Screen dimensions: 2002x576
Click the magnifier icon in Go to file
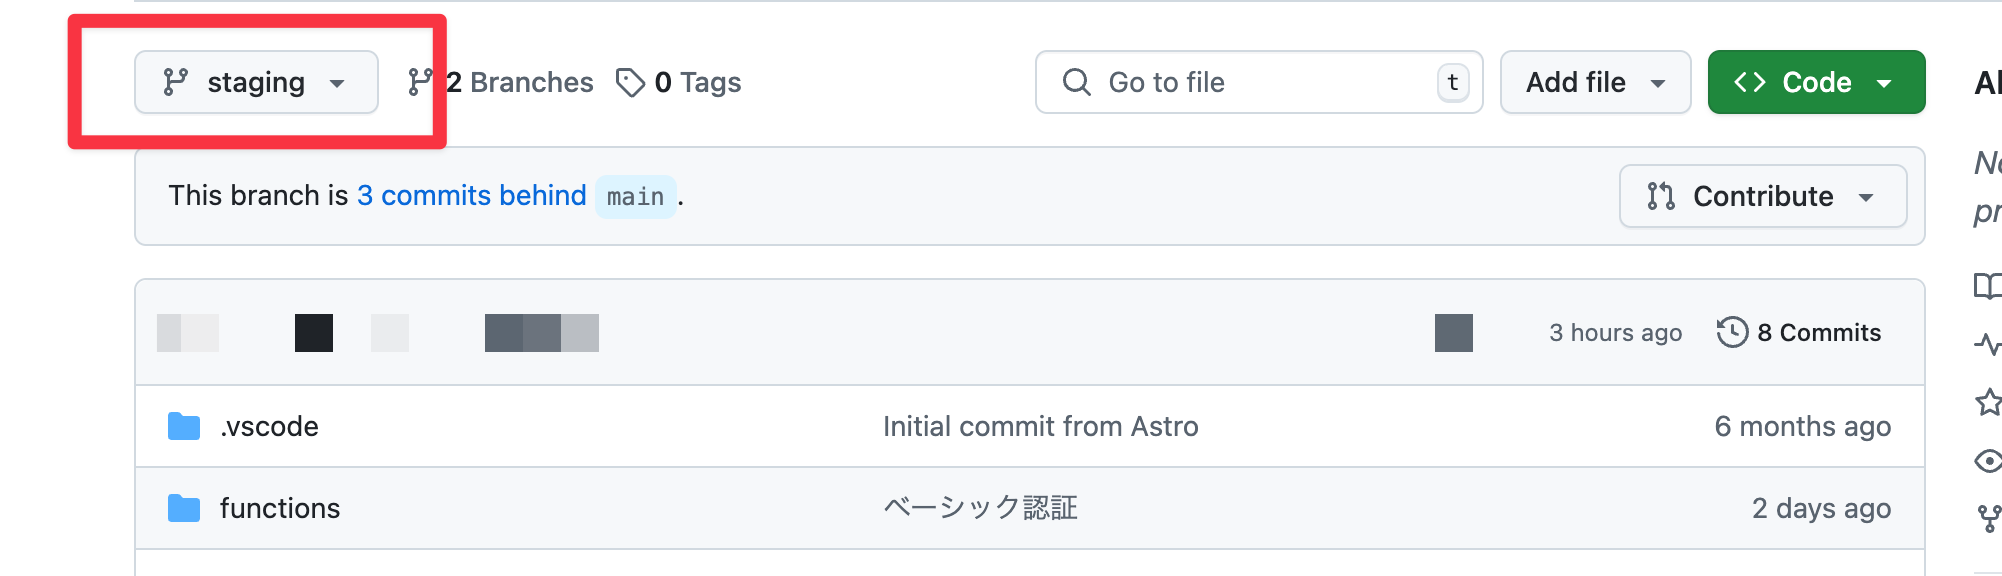point(1076,82)
